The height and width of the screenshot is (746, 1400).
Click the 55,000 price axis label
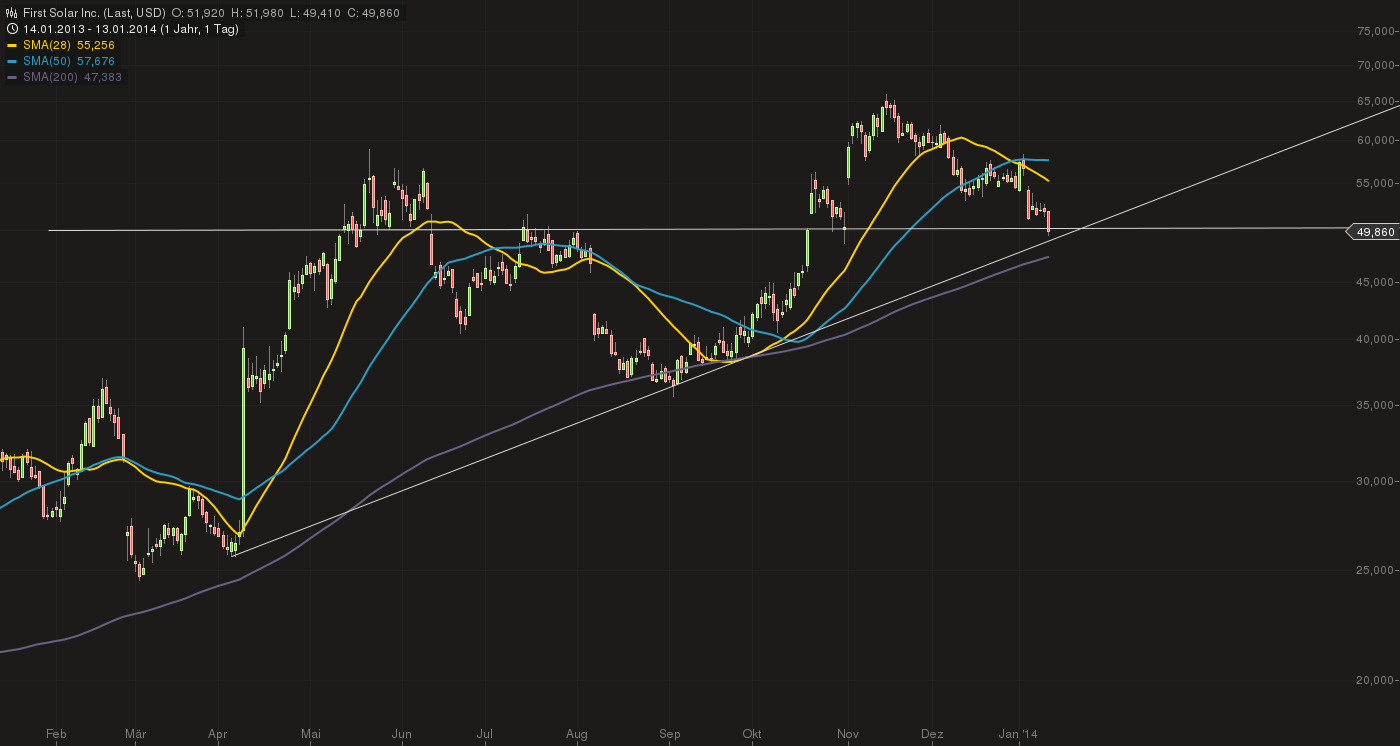coord(1376,183)
